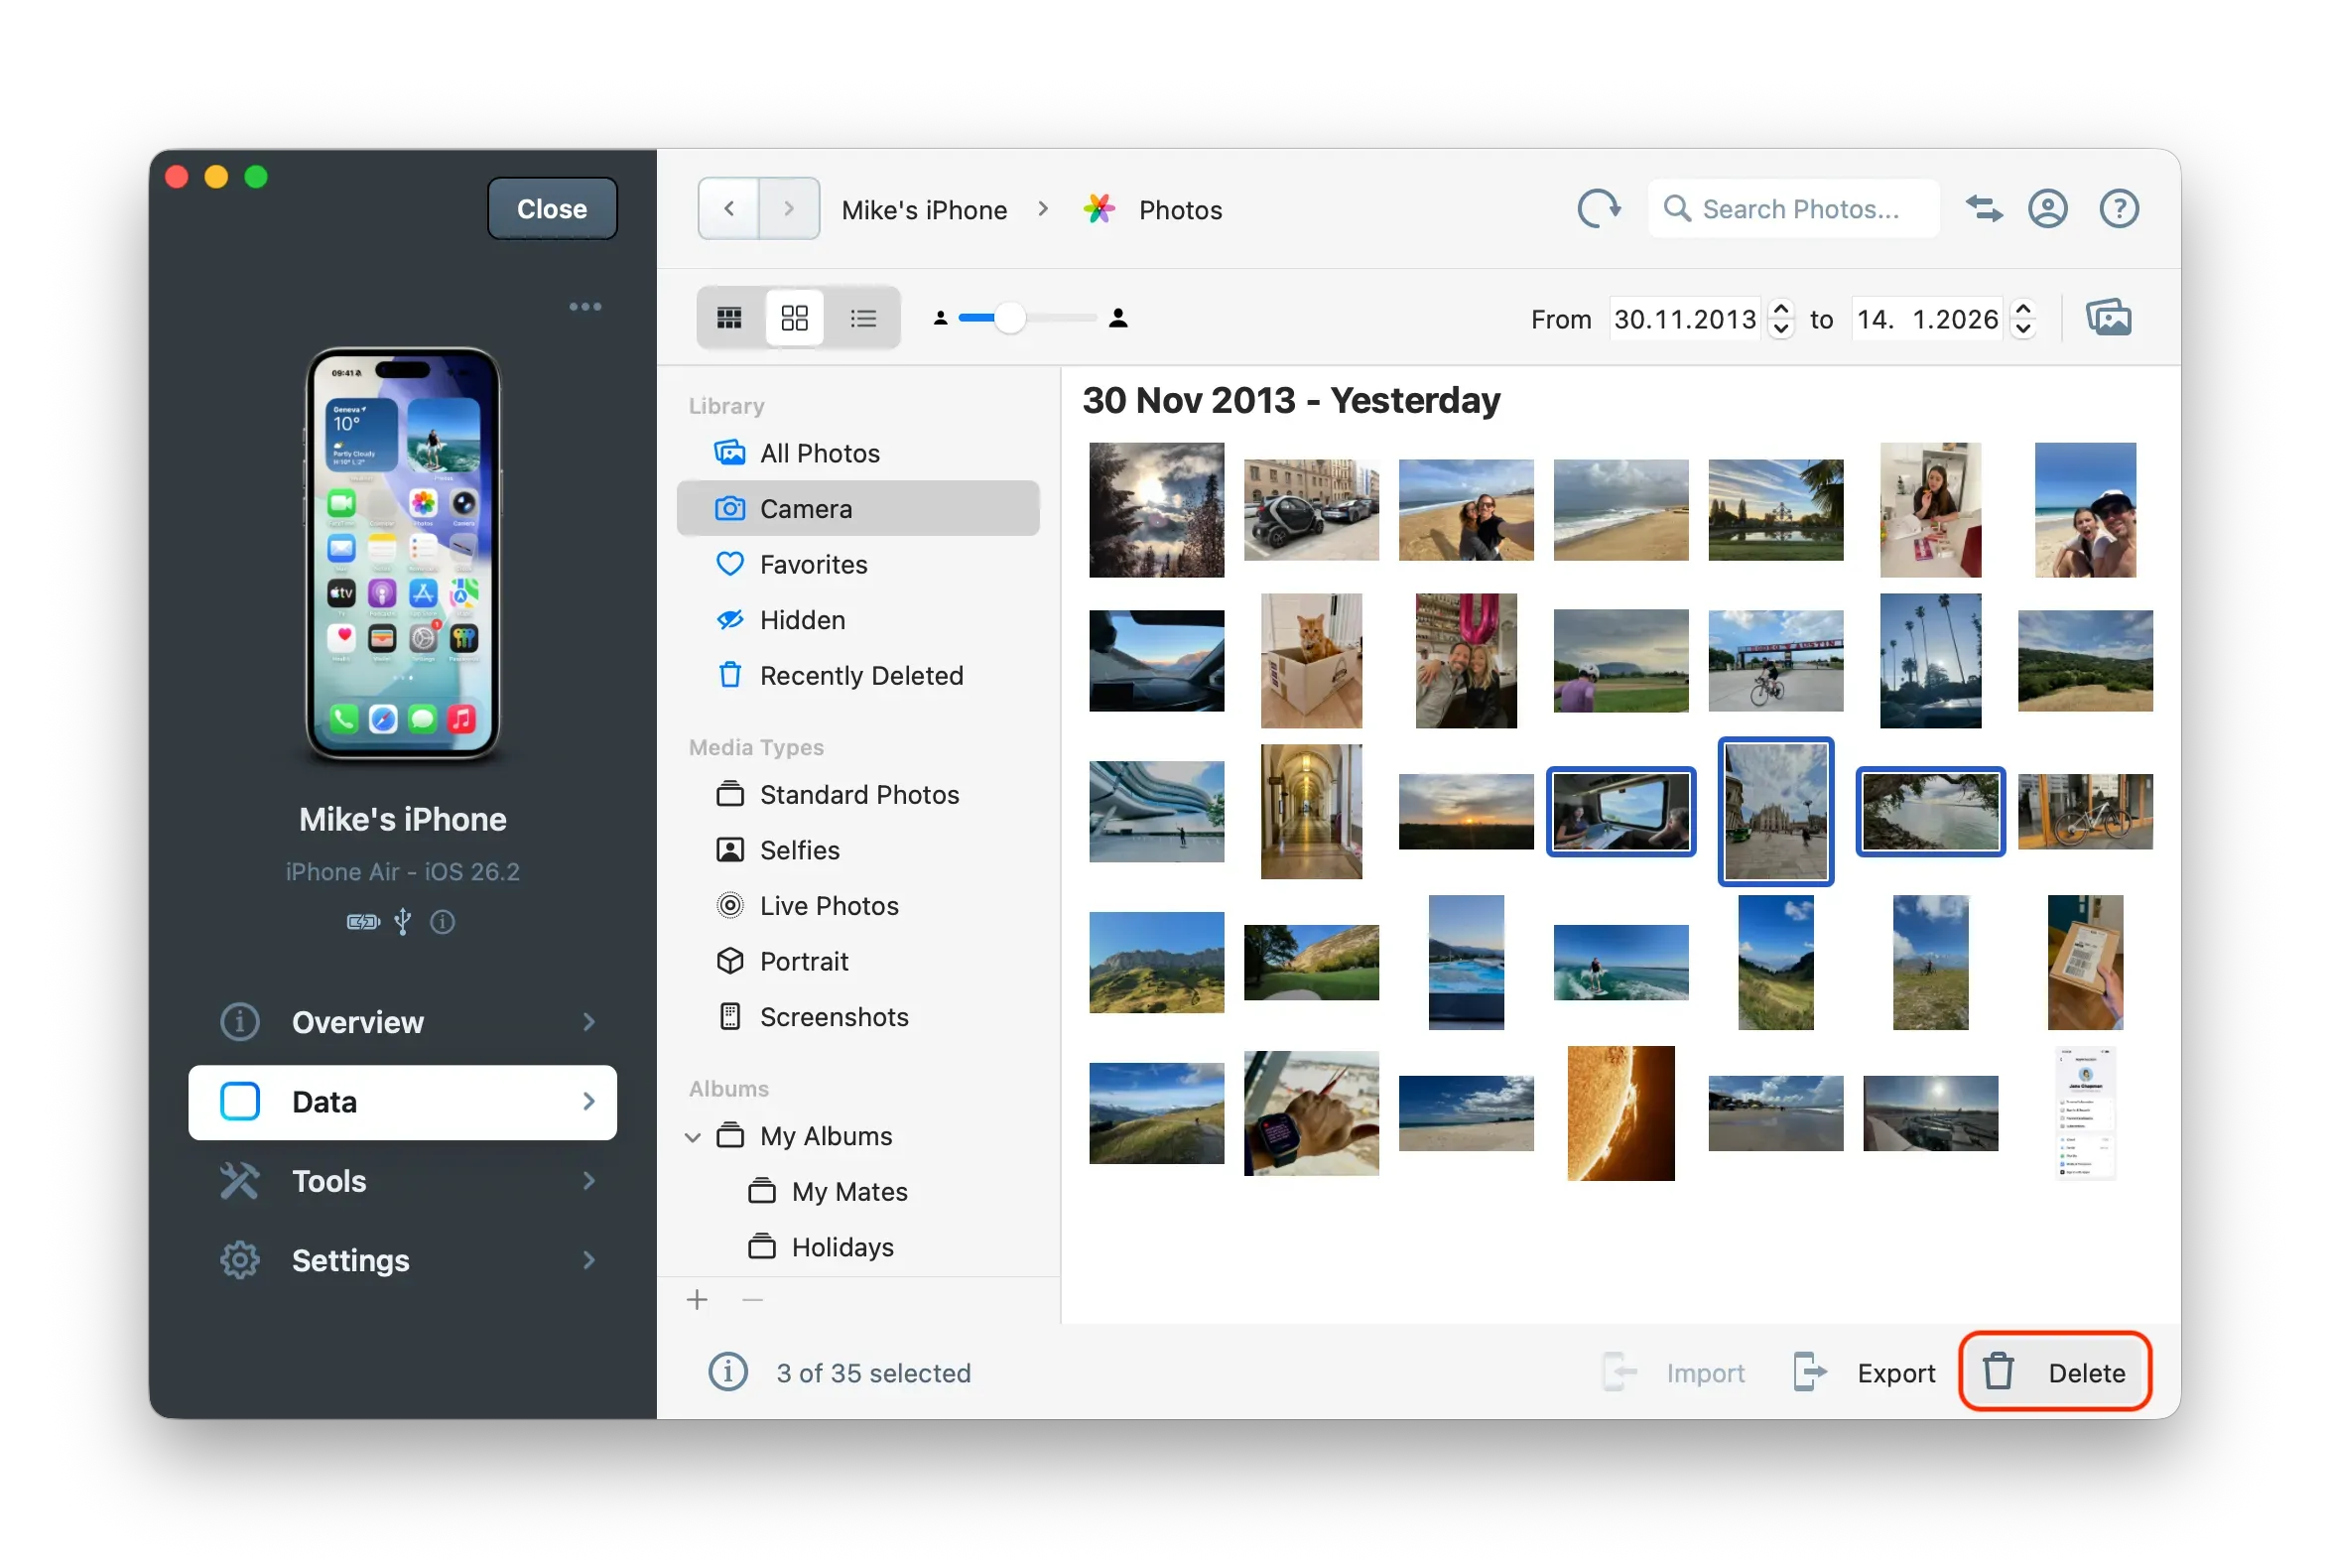Open the Recently Deleted album
The image size is (2330, 1568).
(861, 675)
